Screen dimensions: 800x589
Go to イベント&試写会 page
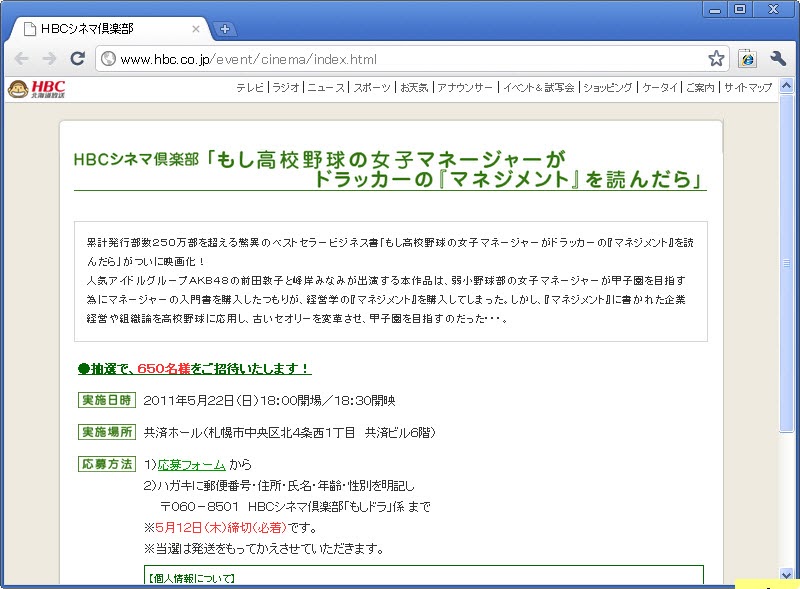coord(539,87)
